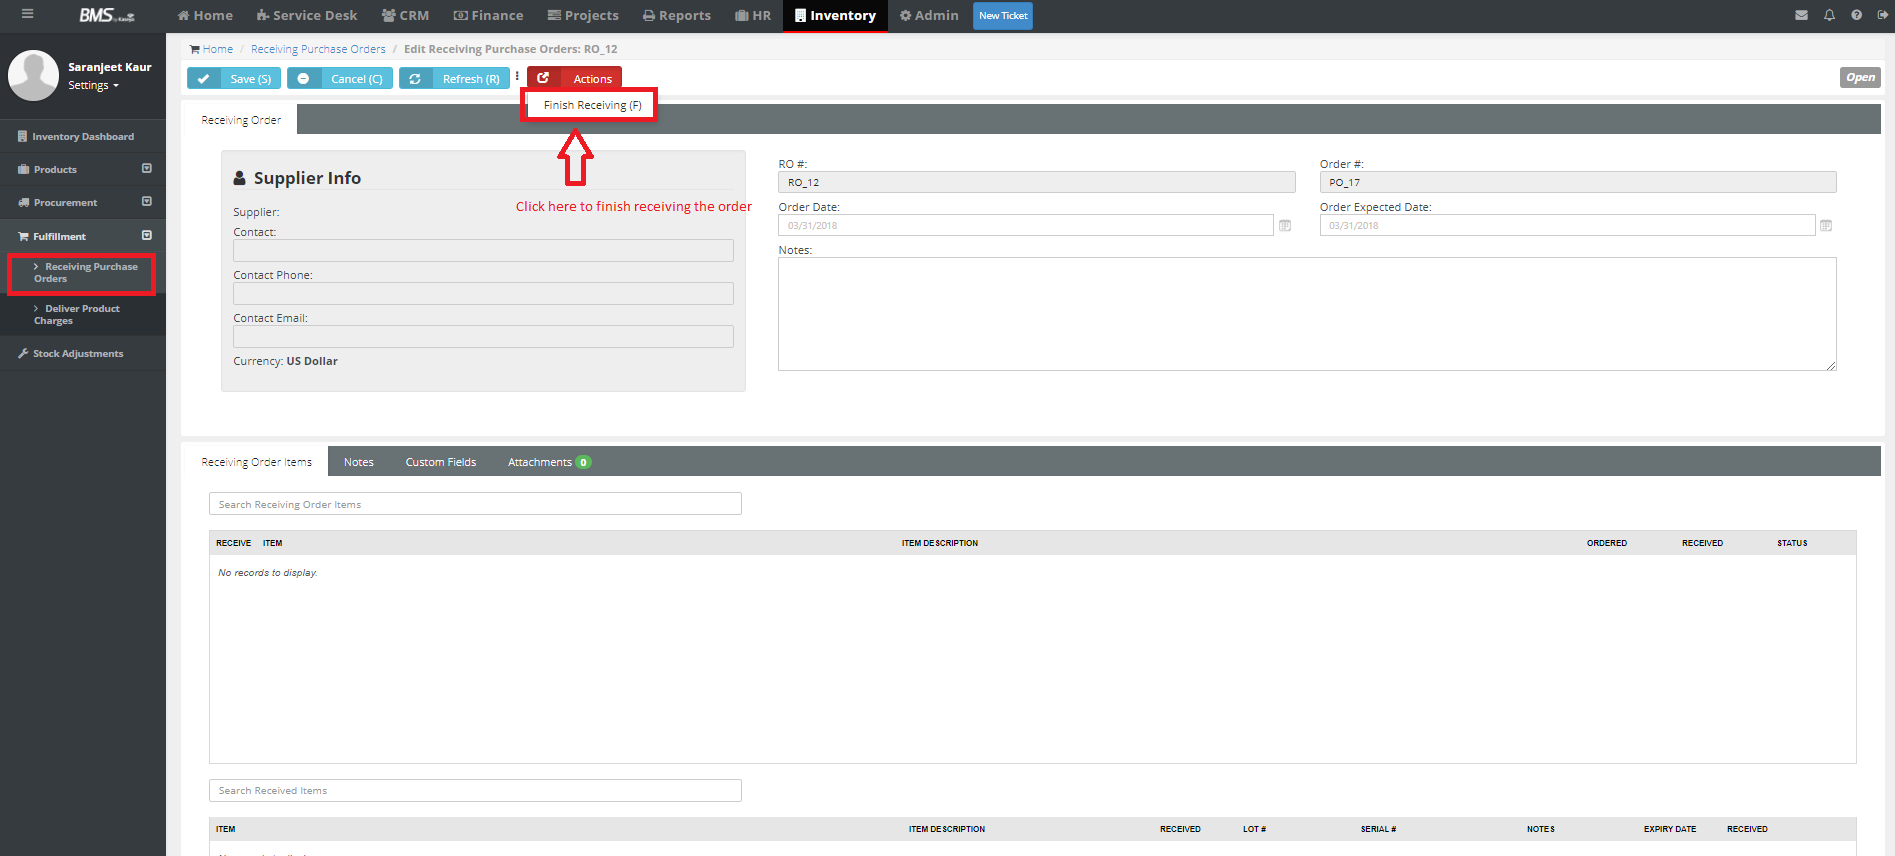Sort by the STATUS column header
The height and width of the screenshot is (856, 1895).
(x=1792, y=543)
